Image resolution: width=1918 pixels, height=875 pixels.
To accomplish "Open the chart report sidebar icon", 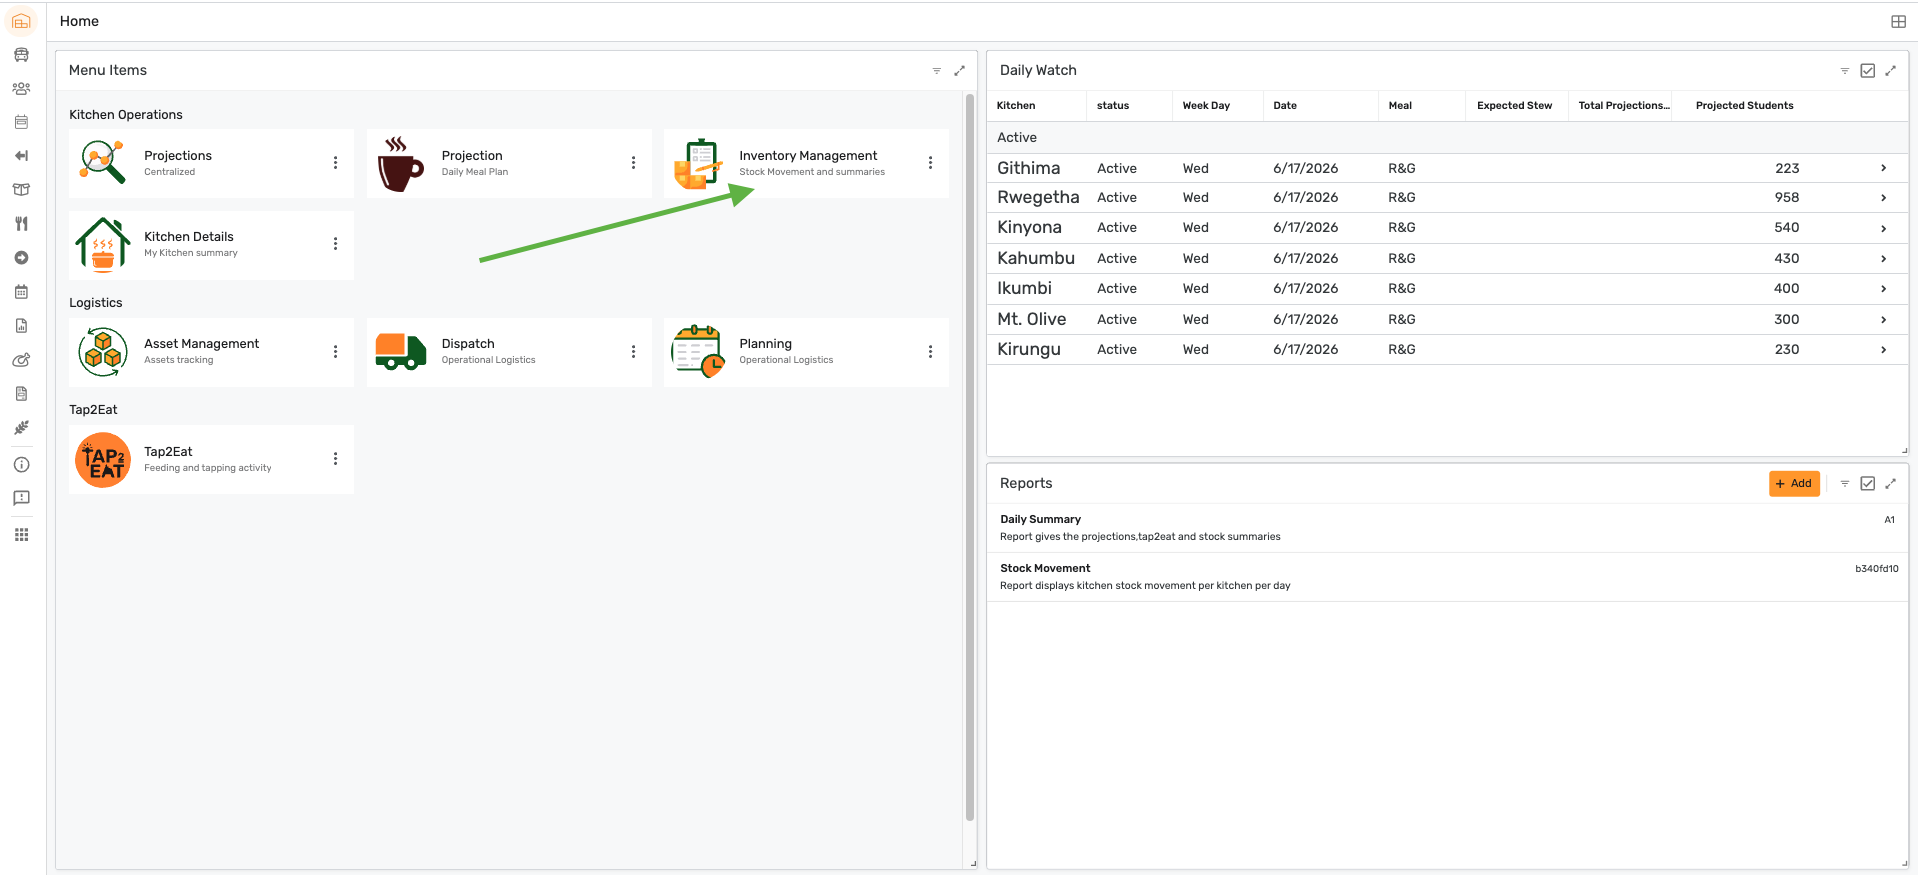I will (x=21, y=326).
